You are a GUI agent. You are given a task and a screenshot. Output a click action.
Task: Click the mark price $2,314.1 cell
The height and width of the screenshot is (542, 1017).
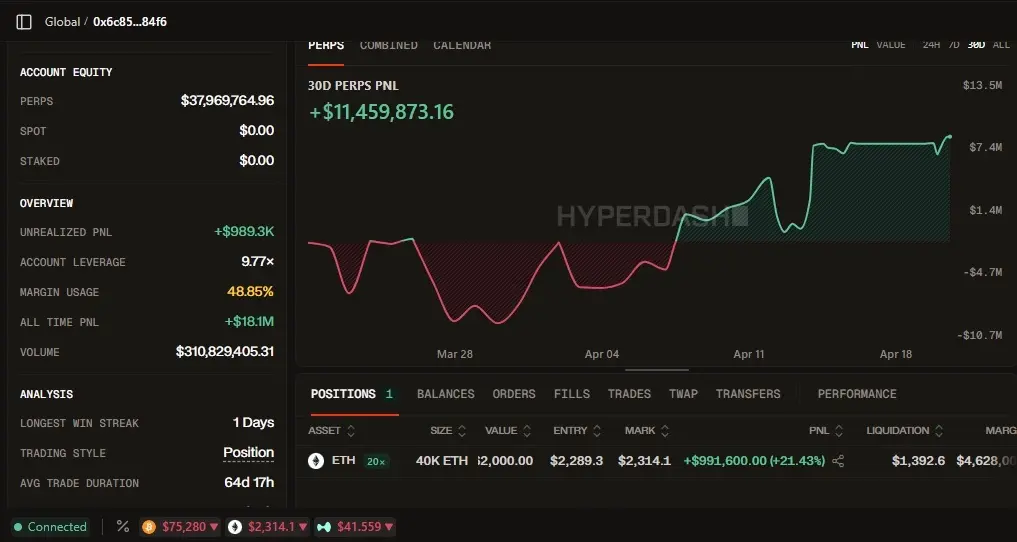coord(644,461)
